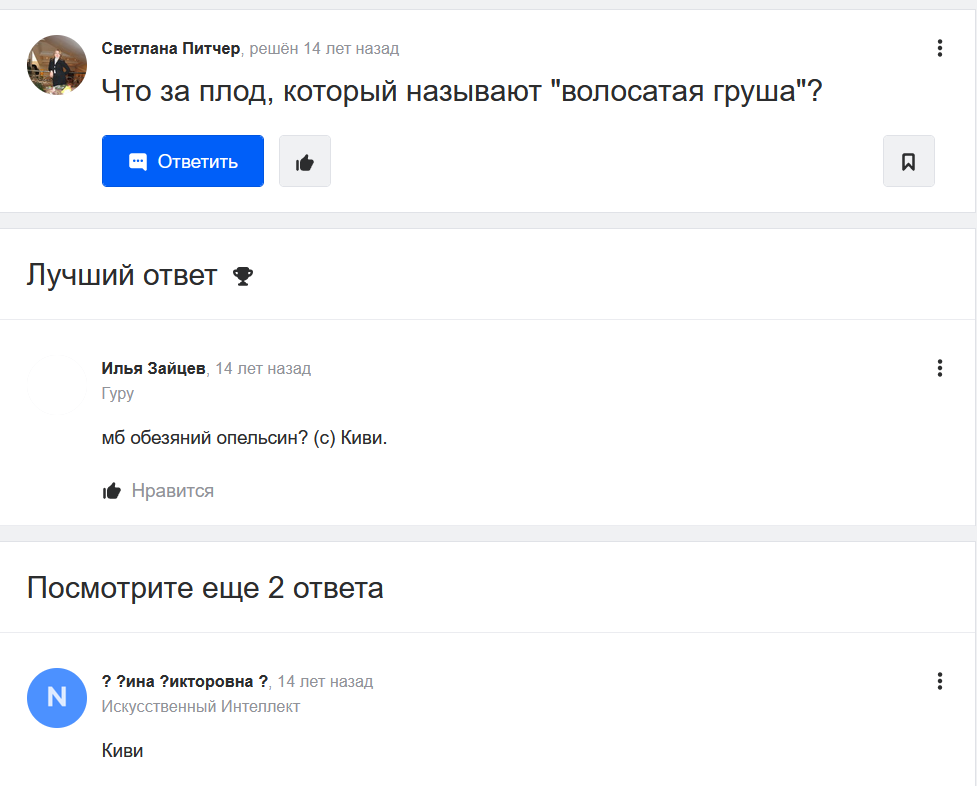Click the Нравится thumbs-up icon on the best answer
Viewport: 977px width, 786px height.
click(x=112, y=491)
